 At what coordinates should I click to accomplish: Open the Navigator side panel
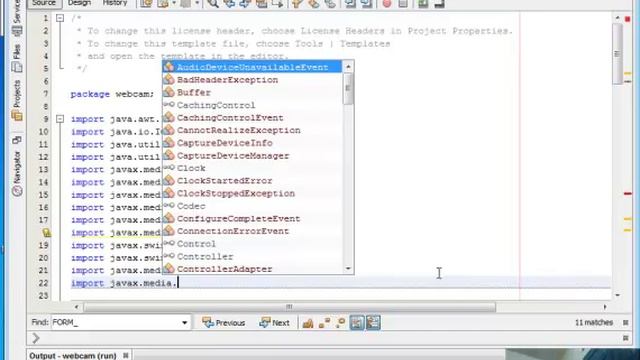point(17,173)
